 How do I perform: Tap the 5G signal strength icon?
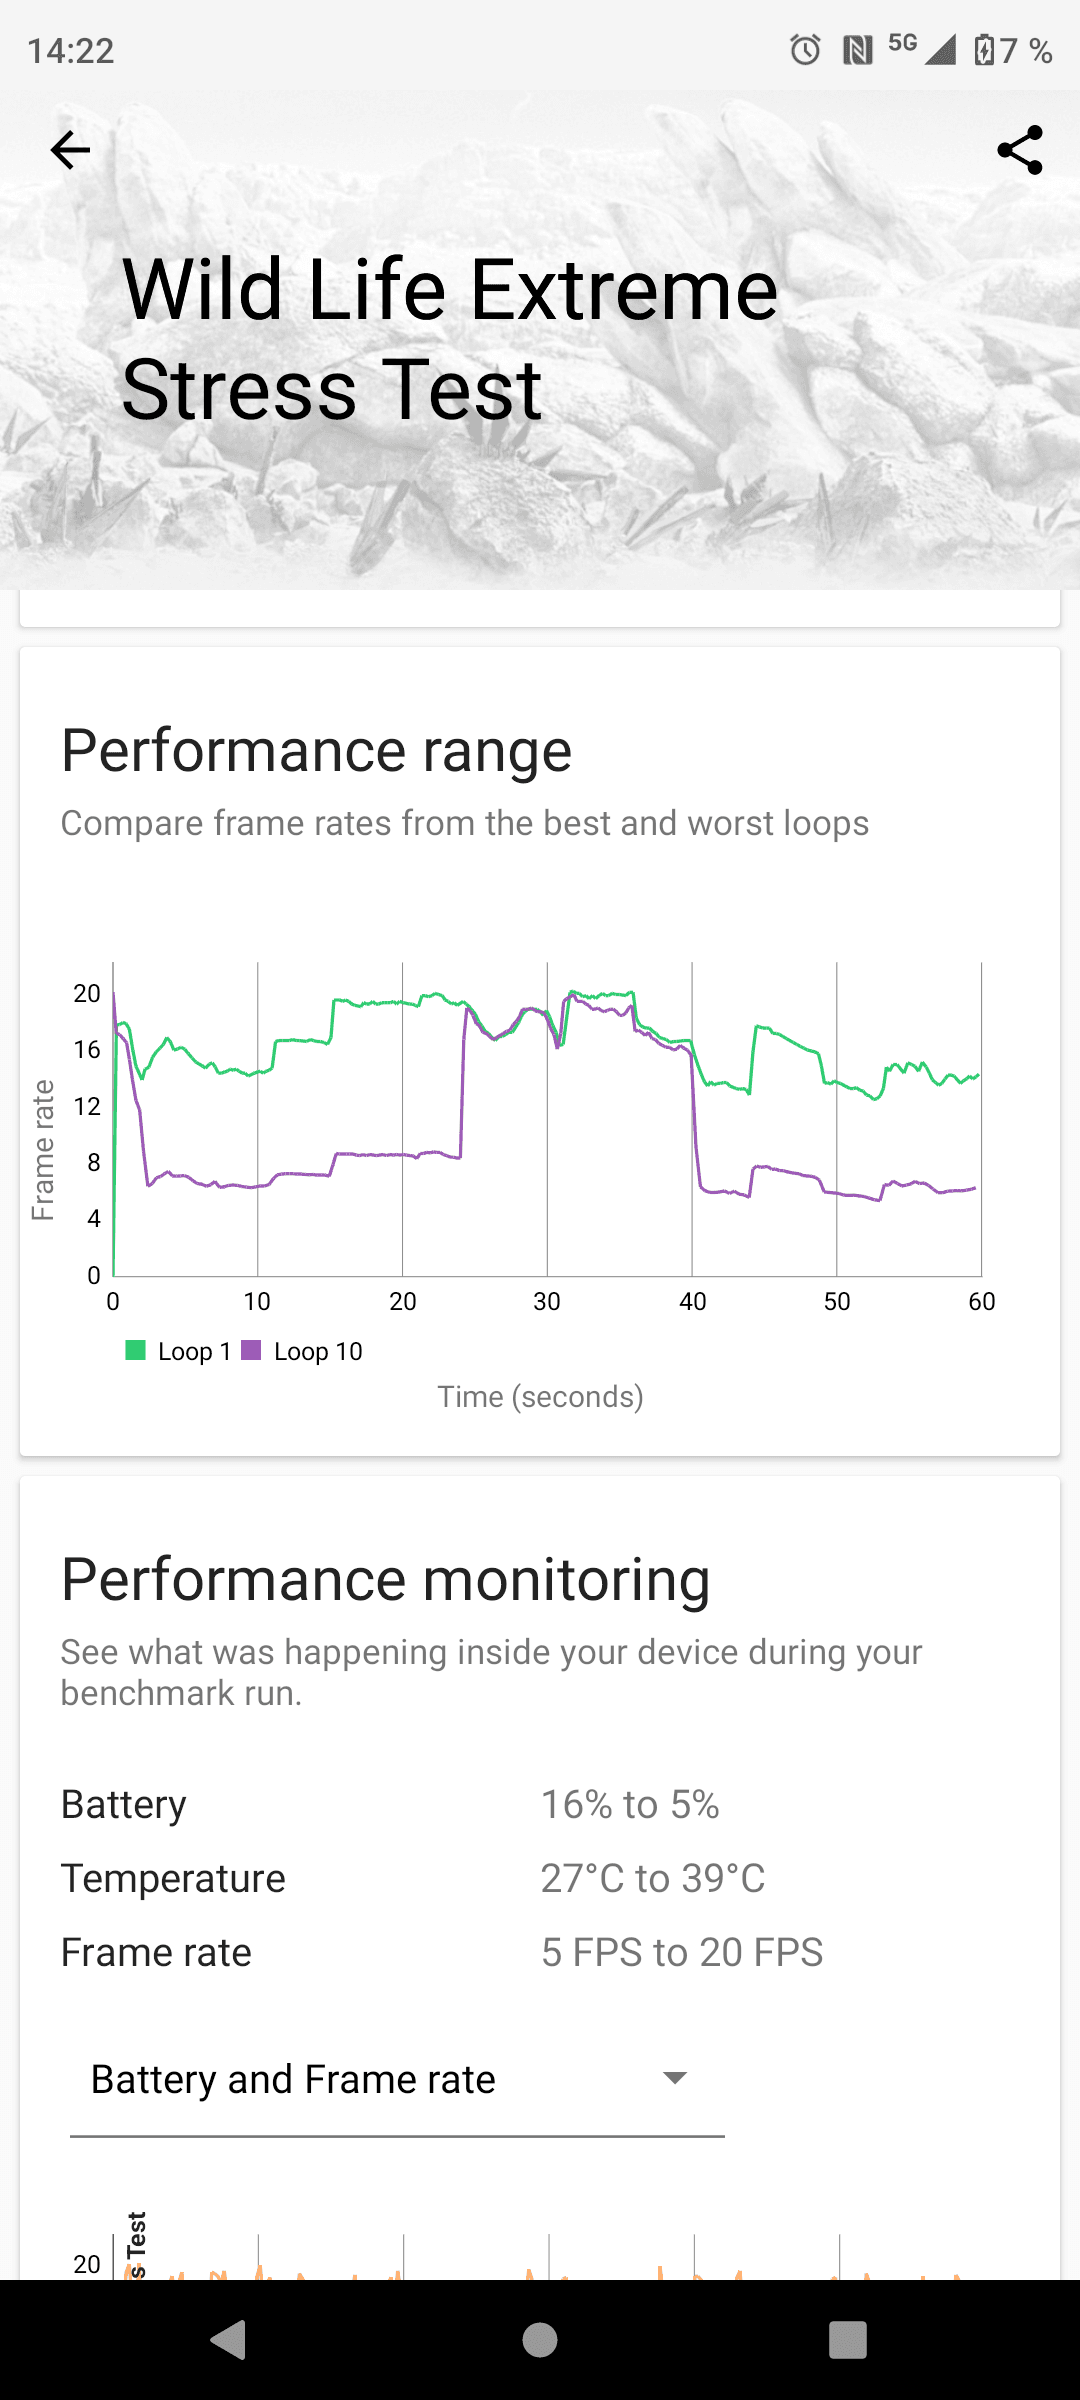pyautogui.click(x=923, y=48)
